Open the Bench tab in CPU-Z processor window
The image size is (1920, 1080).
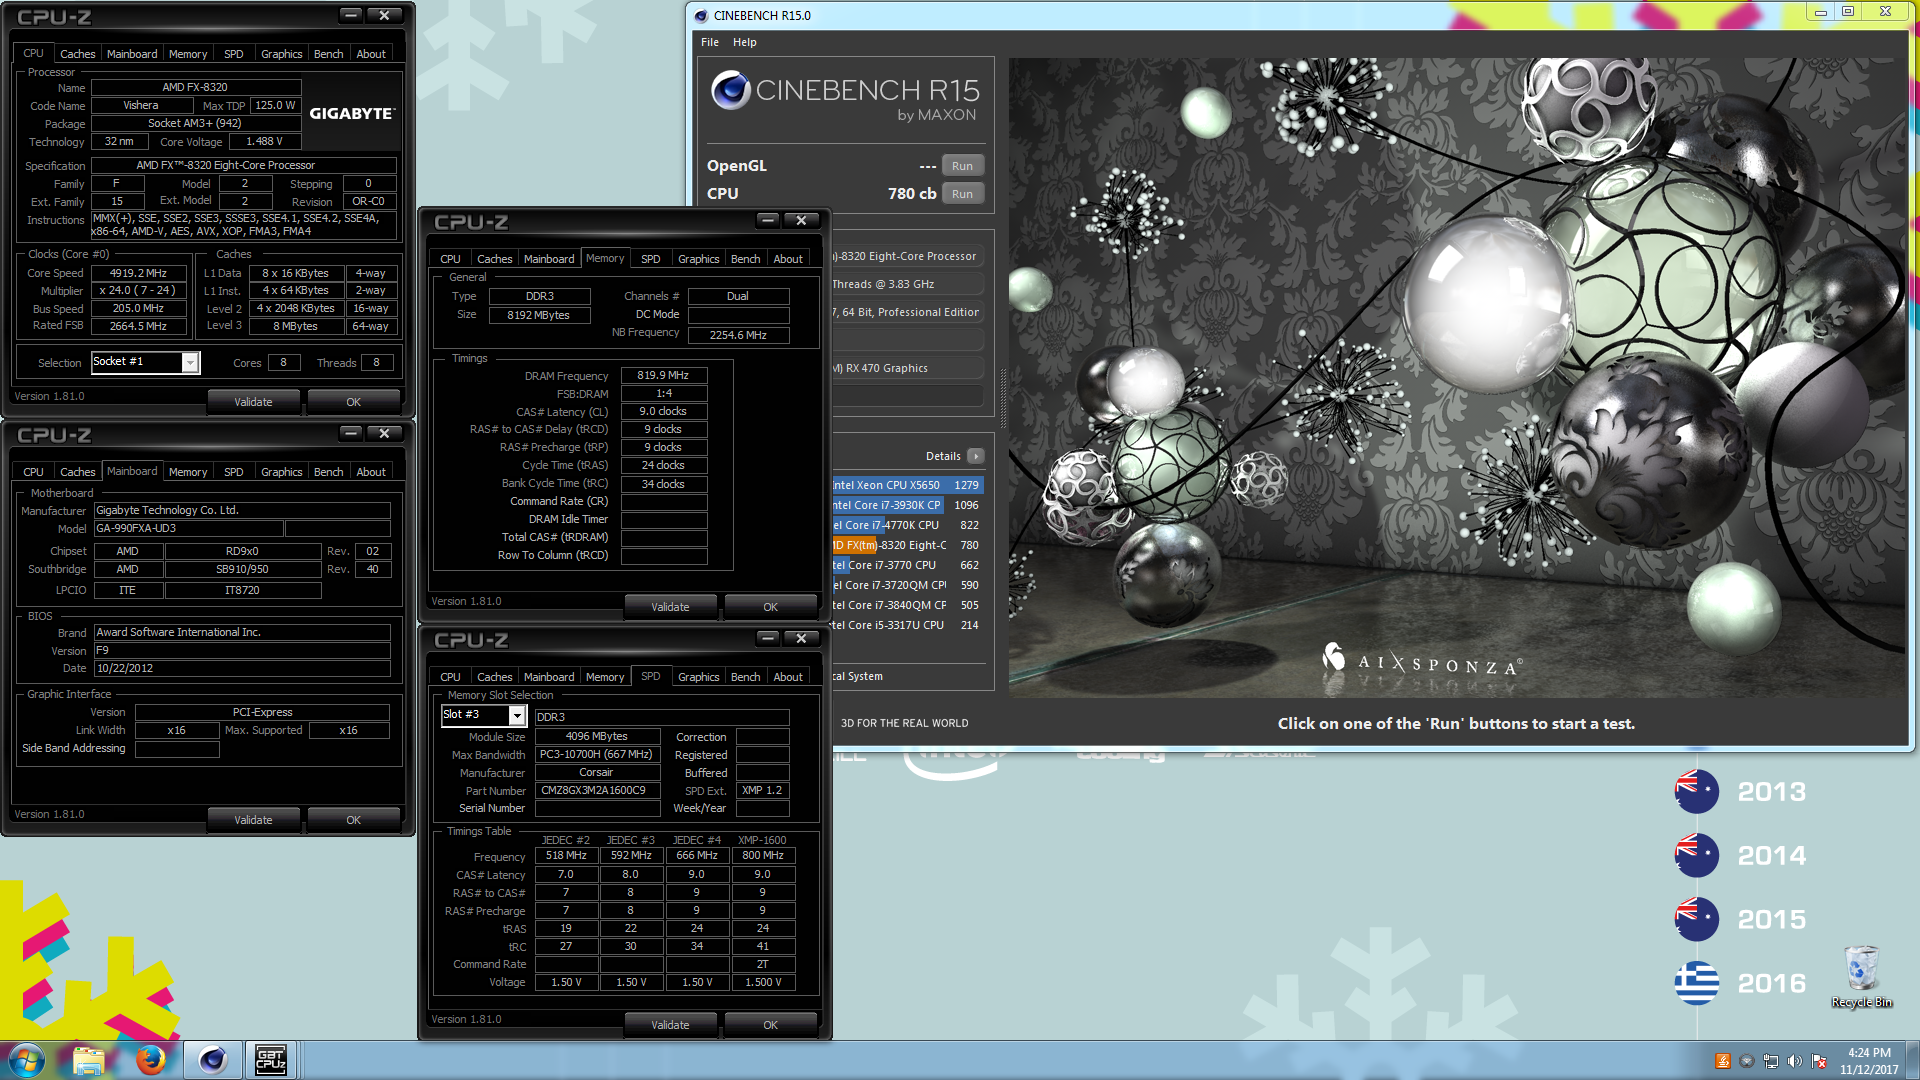328,54
